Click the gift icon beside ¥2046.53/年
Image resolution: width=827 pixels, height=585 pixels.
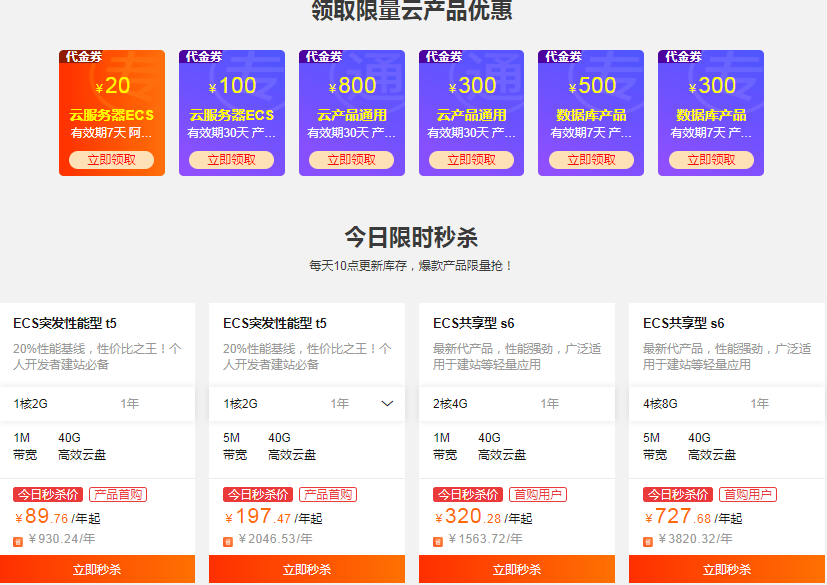tap(228, 541)
